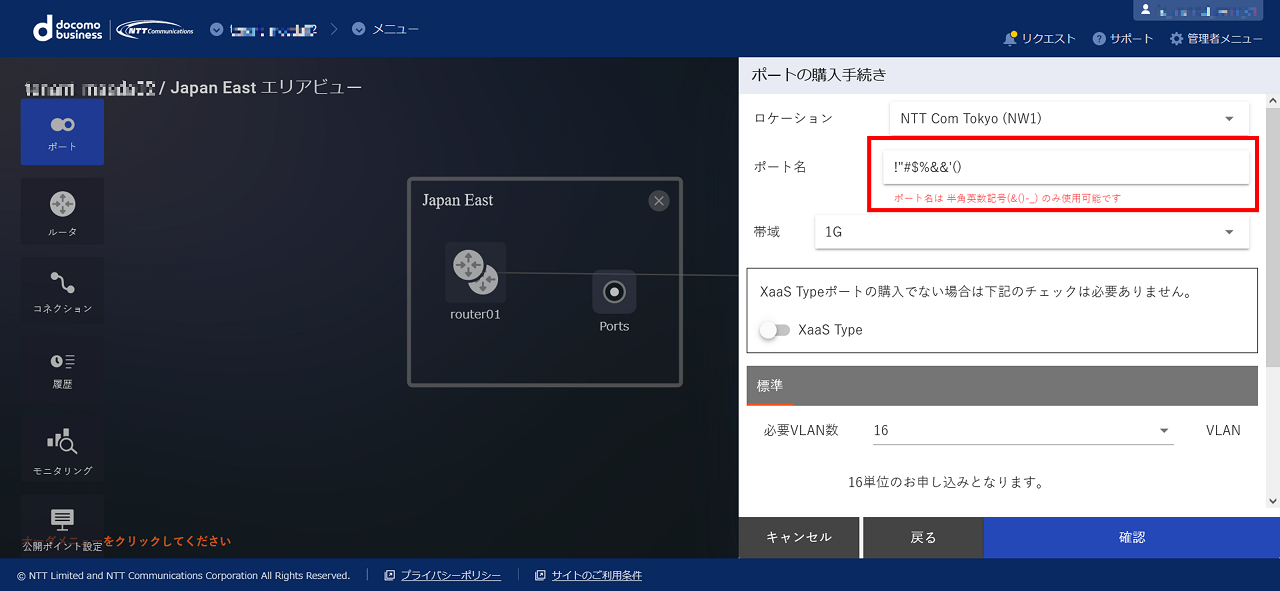Screen dimensions: 1280x591
Task: Click the NTT Communications logo
Action: point(155,29)
